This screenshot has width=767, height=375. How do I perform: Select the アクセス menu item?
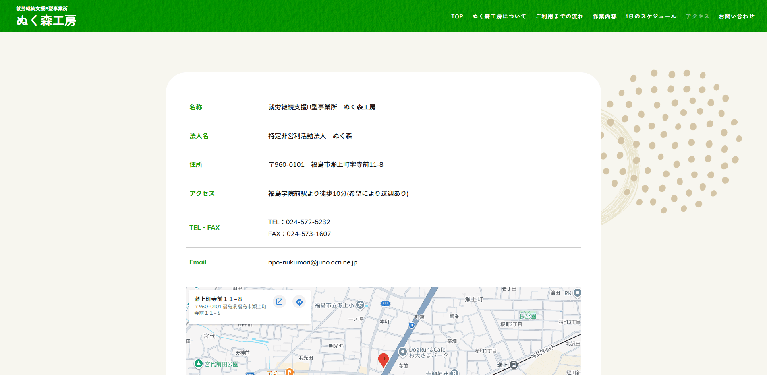(x=698, y=16)
